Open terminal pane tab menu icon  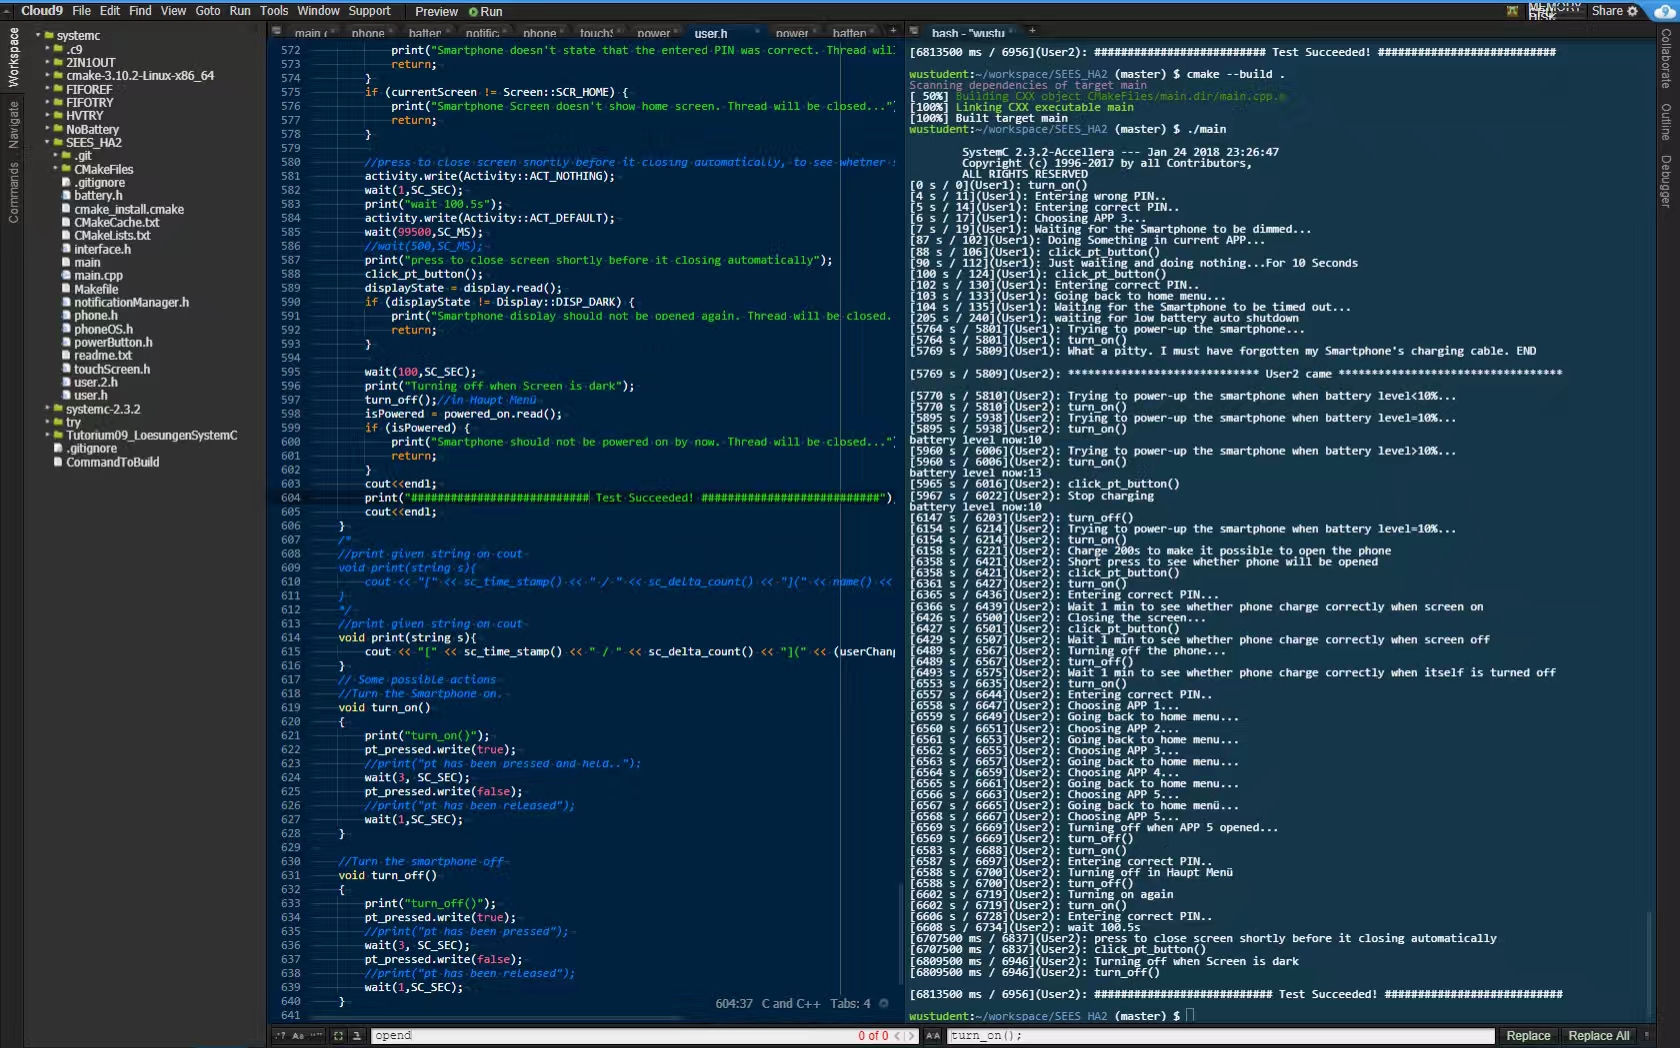[x=914, y=31]
